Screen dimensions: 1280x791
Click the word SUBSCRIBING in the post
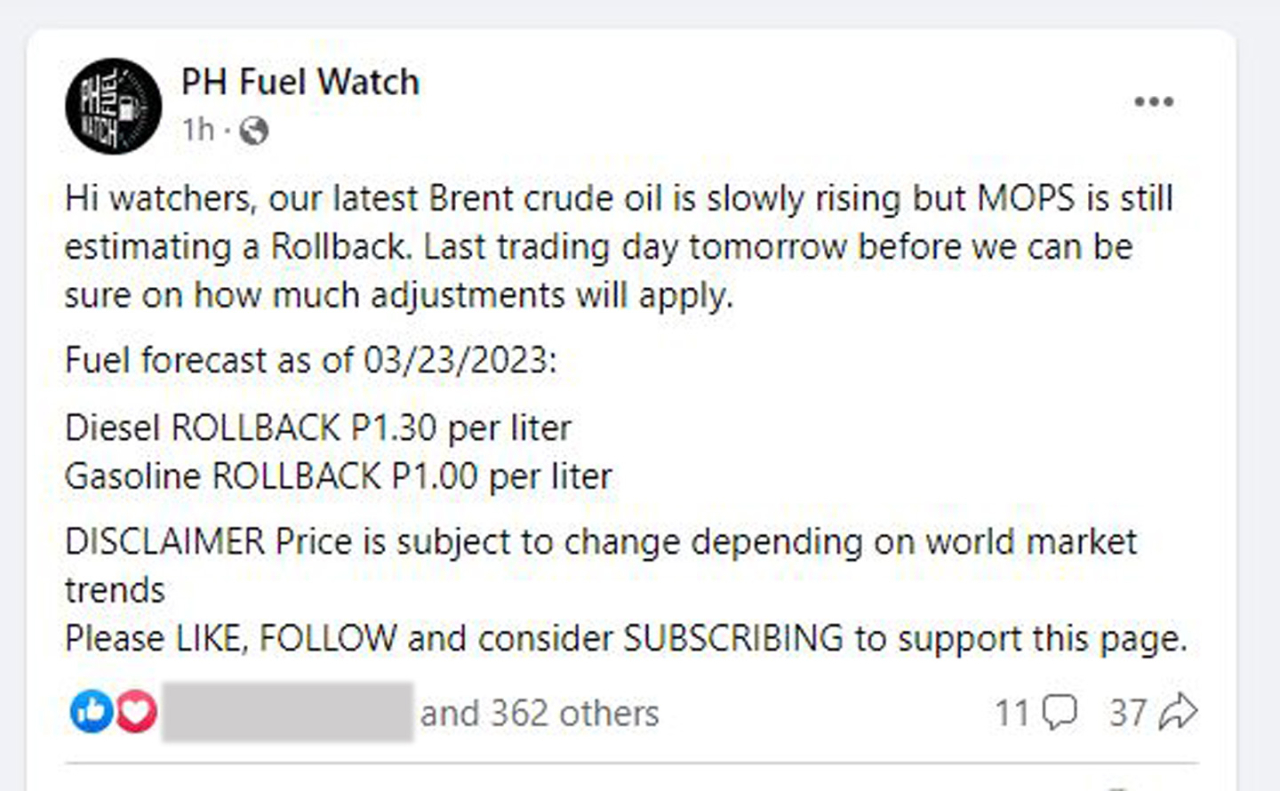click(733, 638)
